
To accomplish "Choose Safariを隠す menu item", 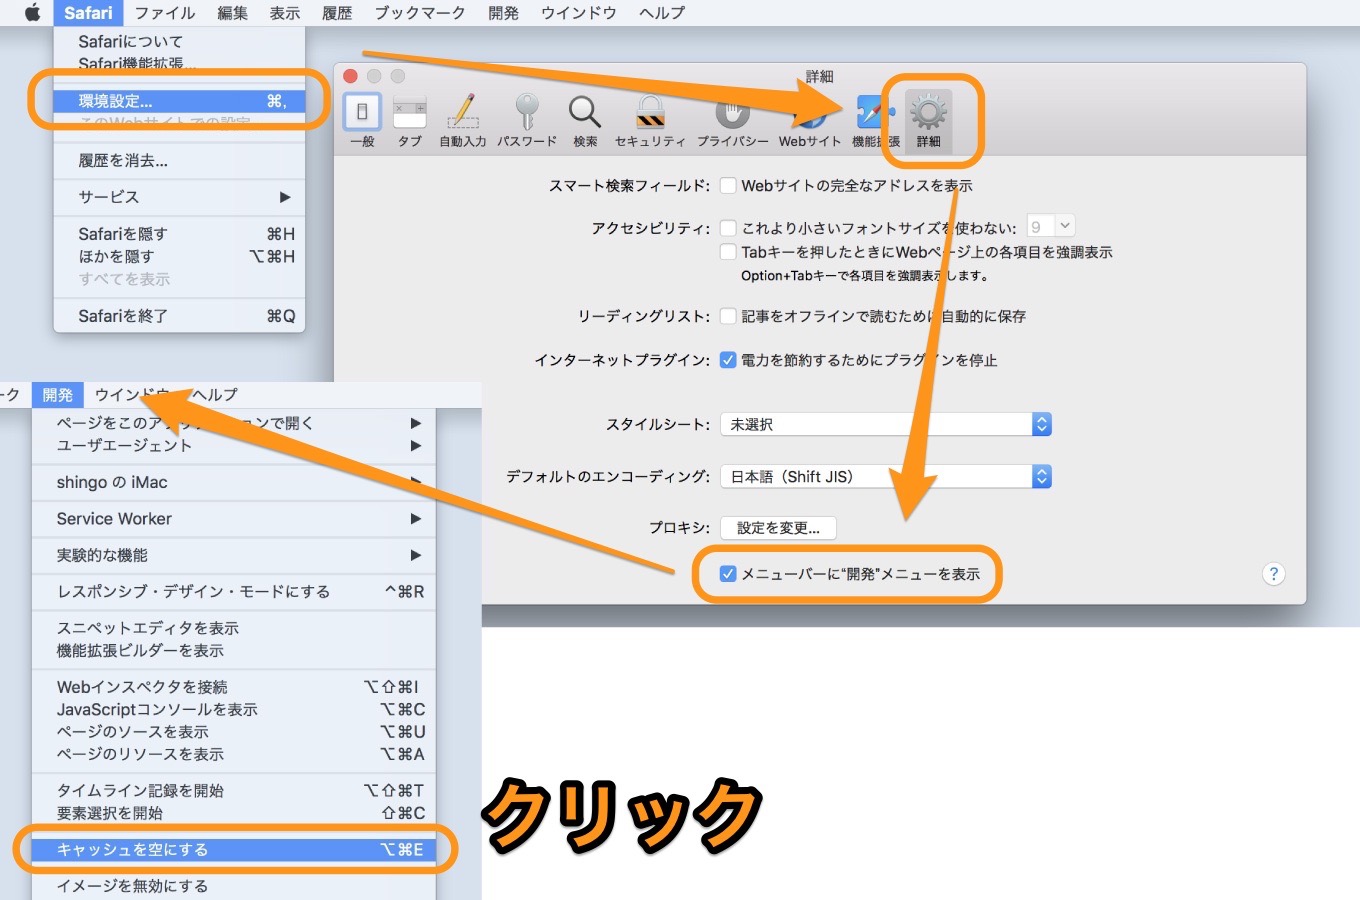I will click(x=179, y=234).
